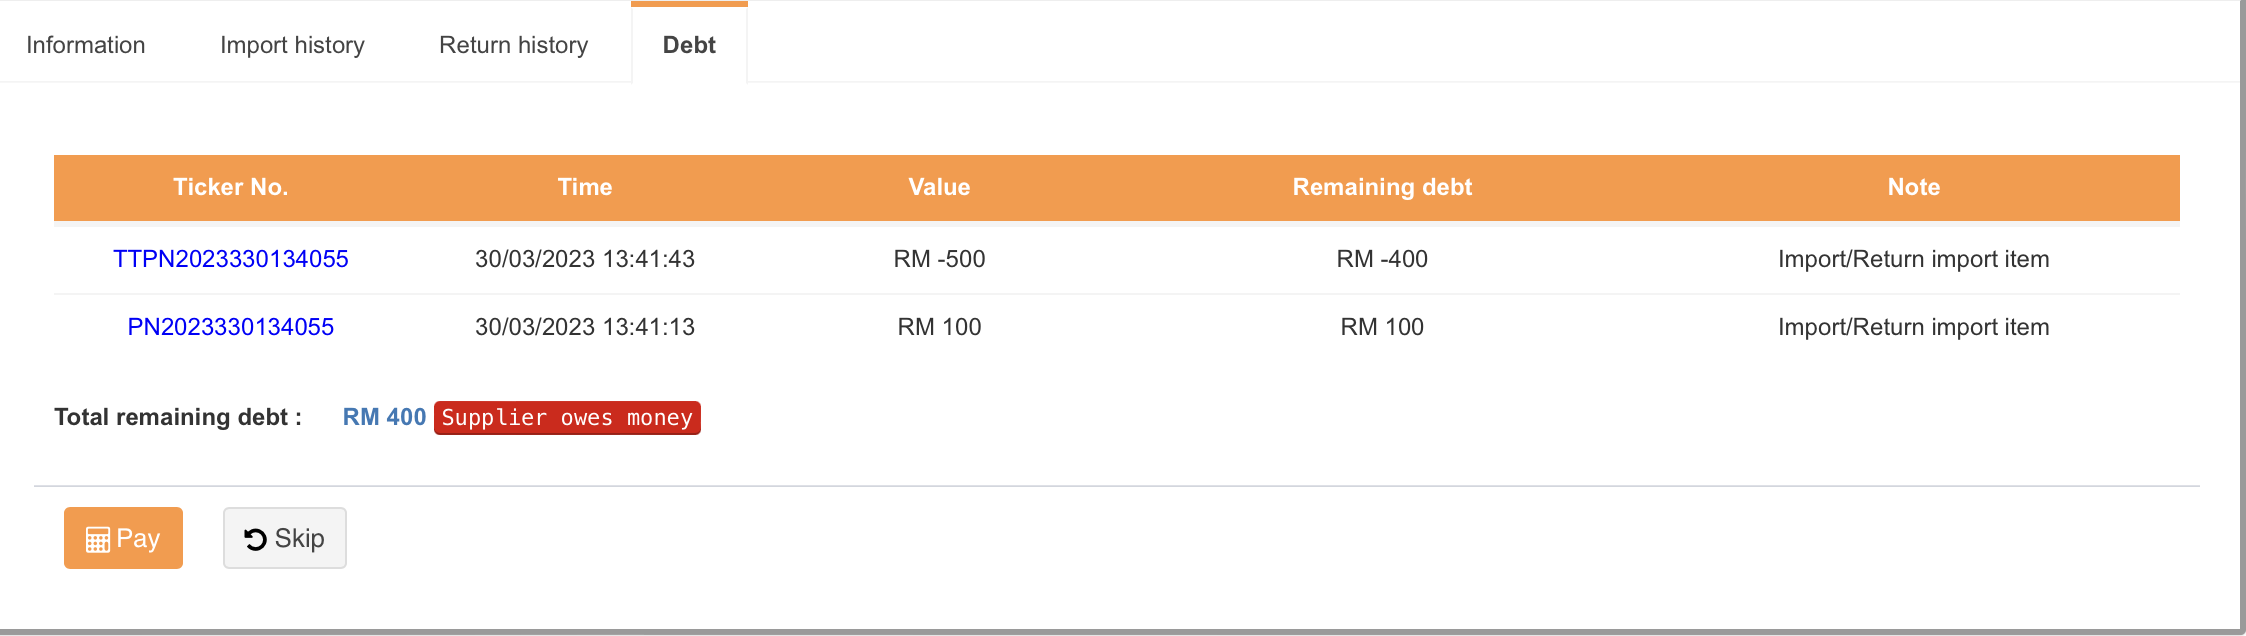Click the undo arrow icon on Skip
2246x636 pixels.
256,540
